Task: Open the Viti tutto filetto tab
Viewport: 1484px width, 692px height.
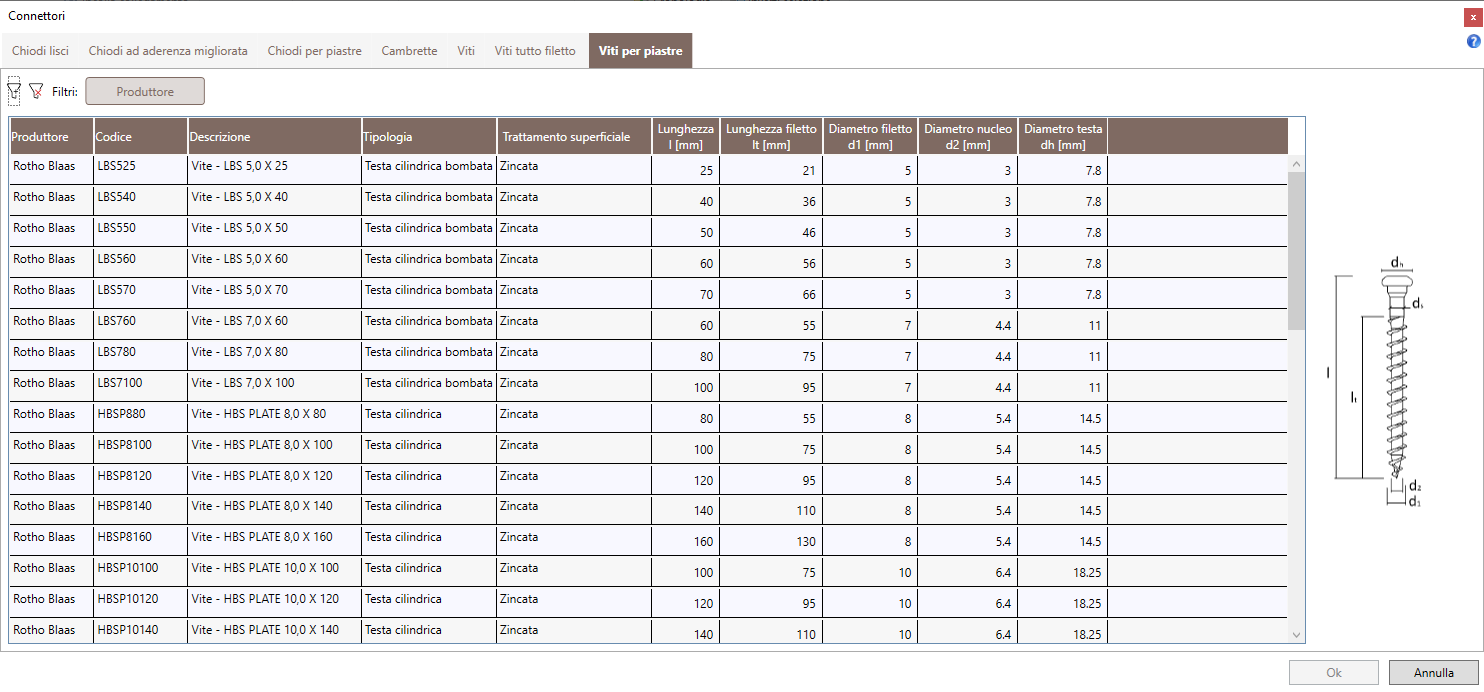Action: coord(535,50)
